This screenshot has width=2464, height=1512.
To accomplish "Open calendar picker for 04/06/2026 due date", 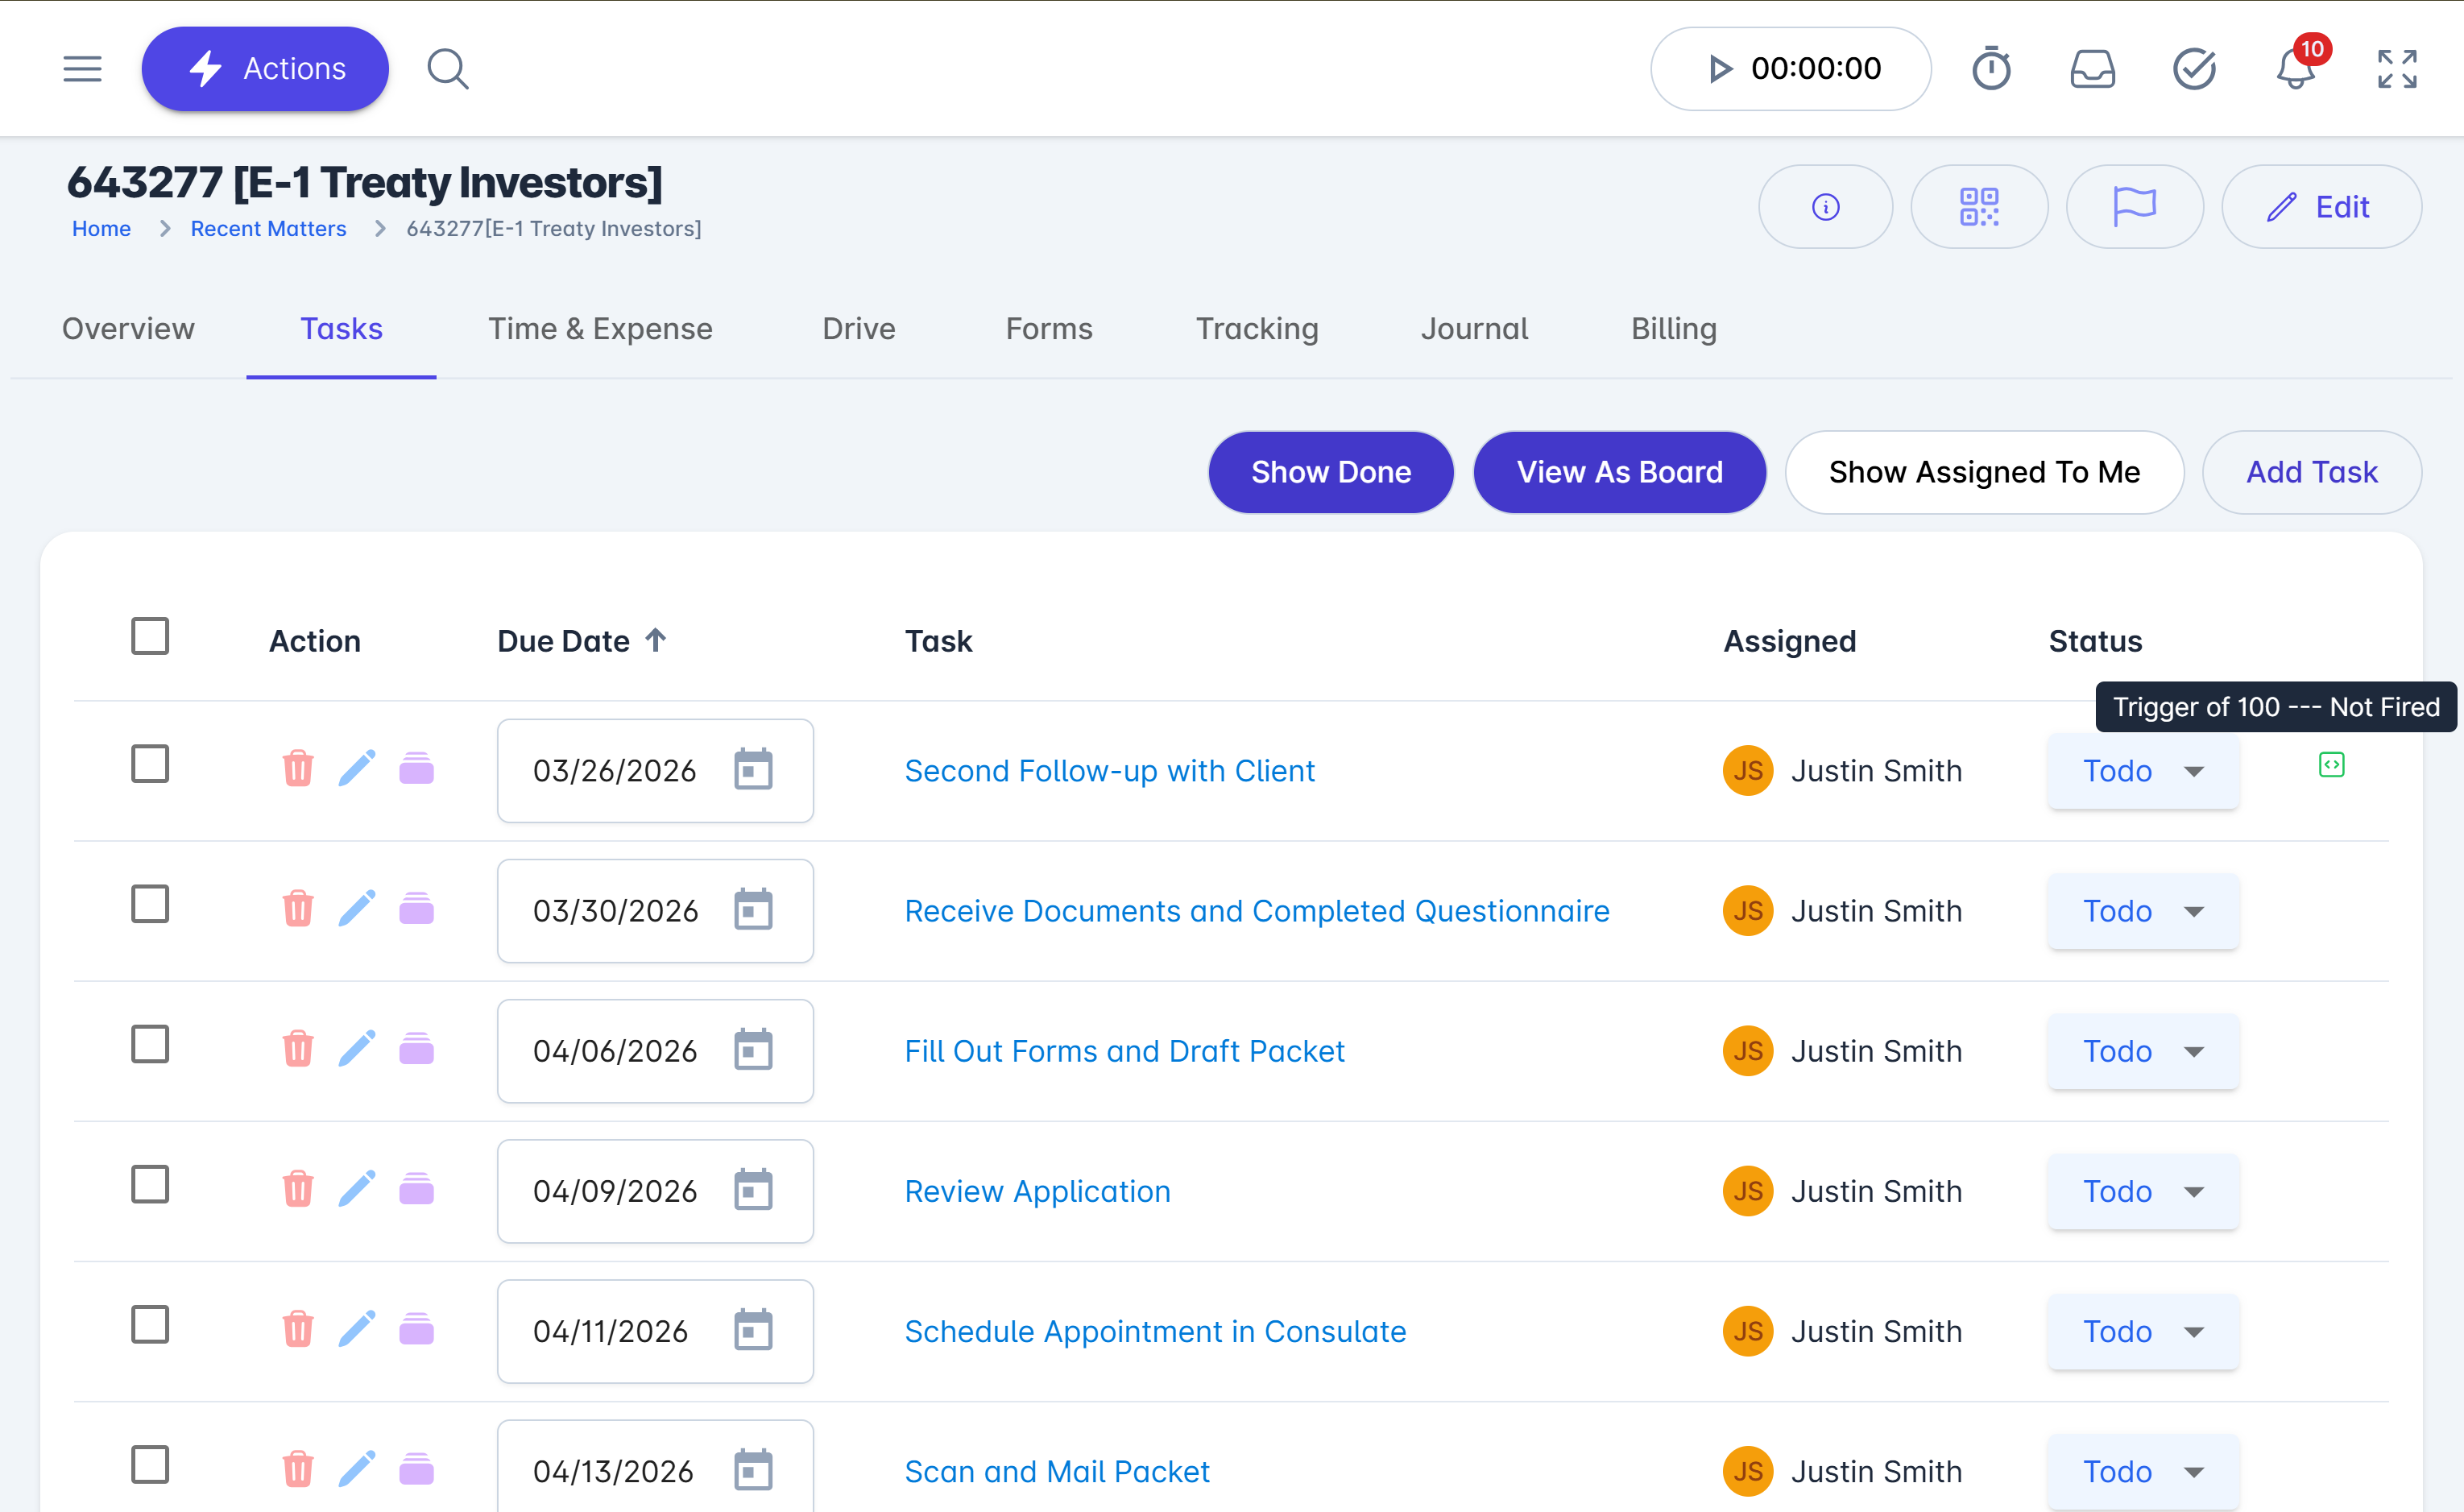I will 753,1050.
